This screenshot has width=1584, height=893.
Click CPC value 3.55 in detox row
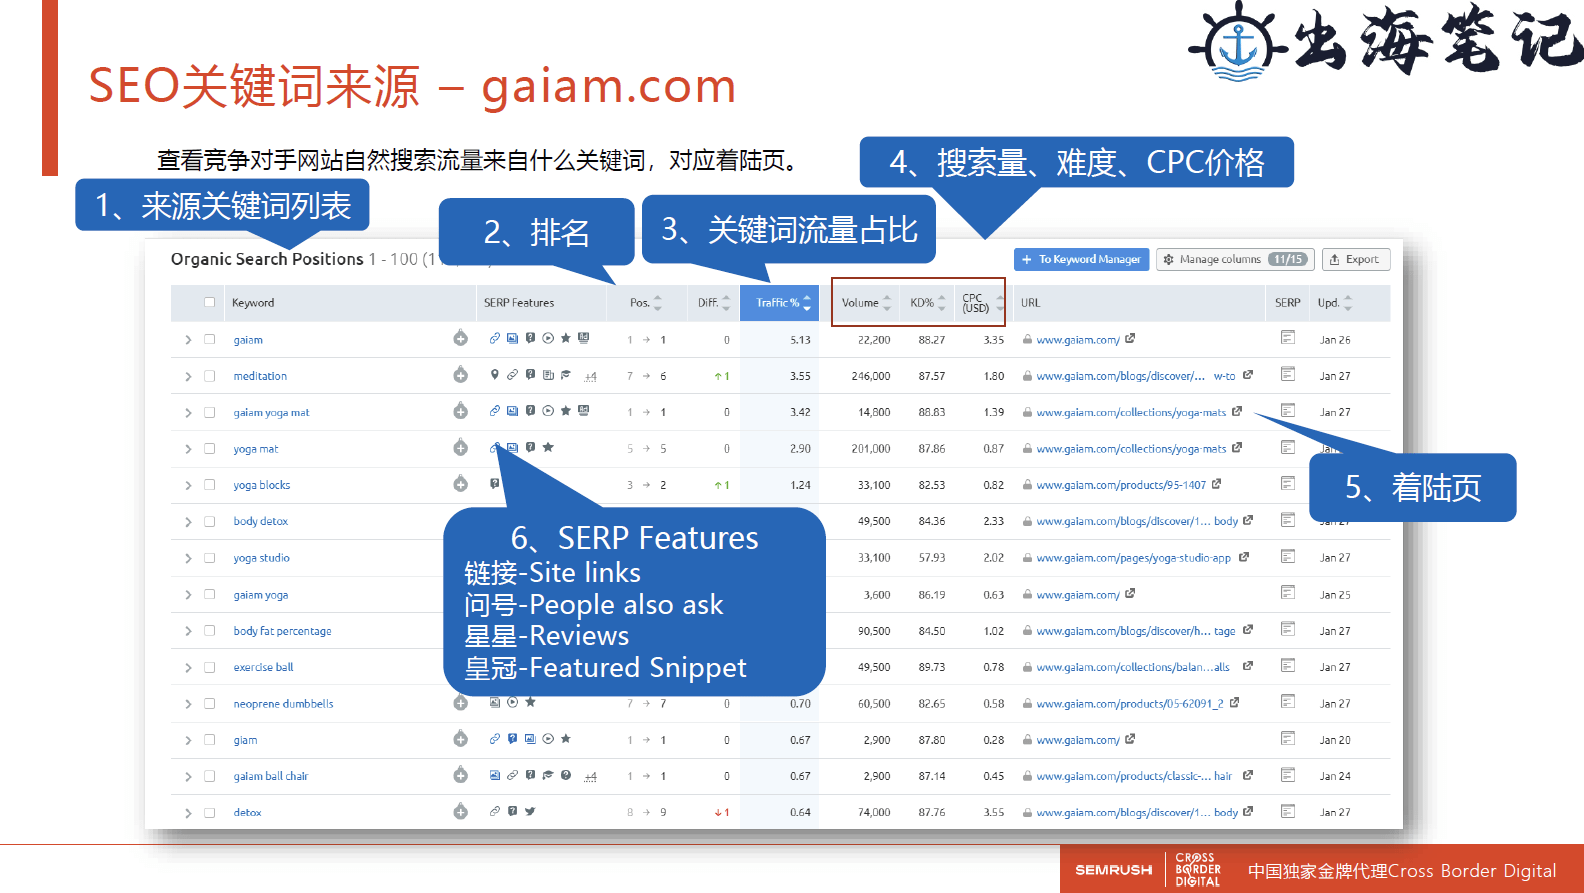[994, 812]
